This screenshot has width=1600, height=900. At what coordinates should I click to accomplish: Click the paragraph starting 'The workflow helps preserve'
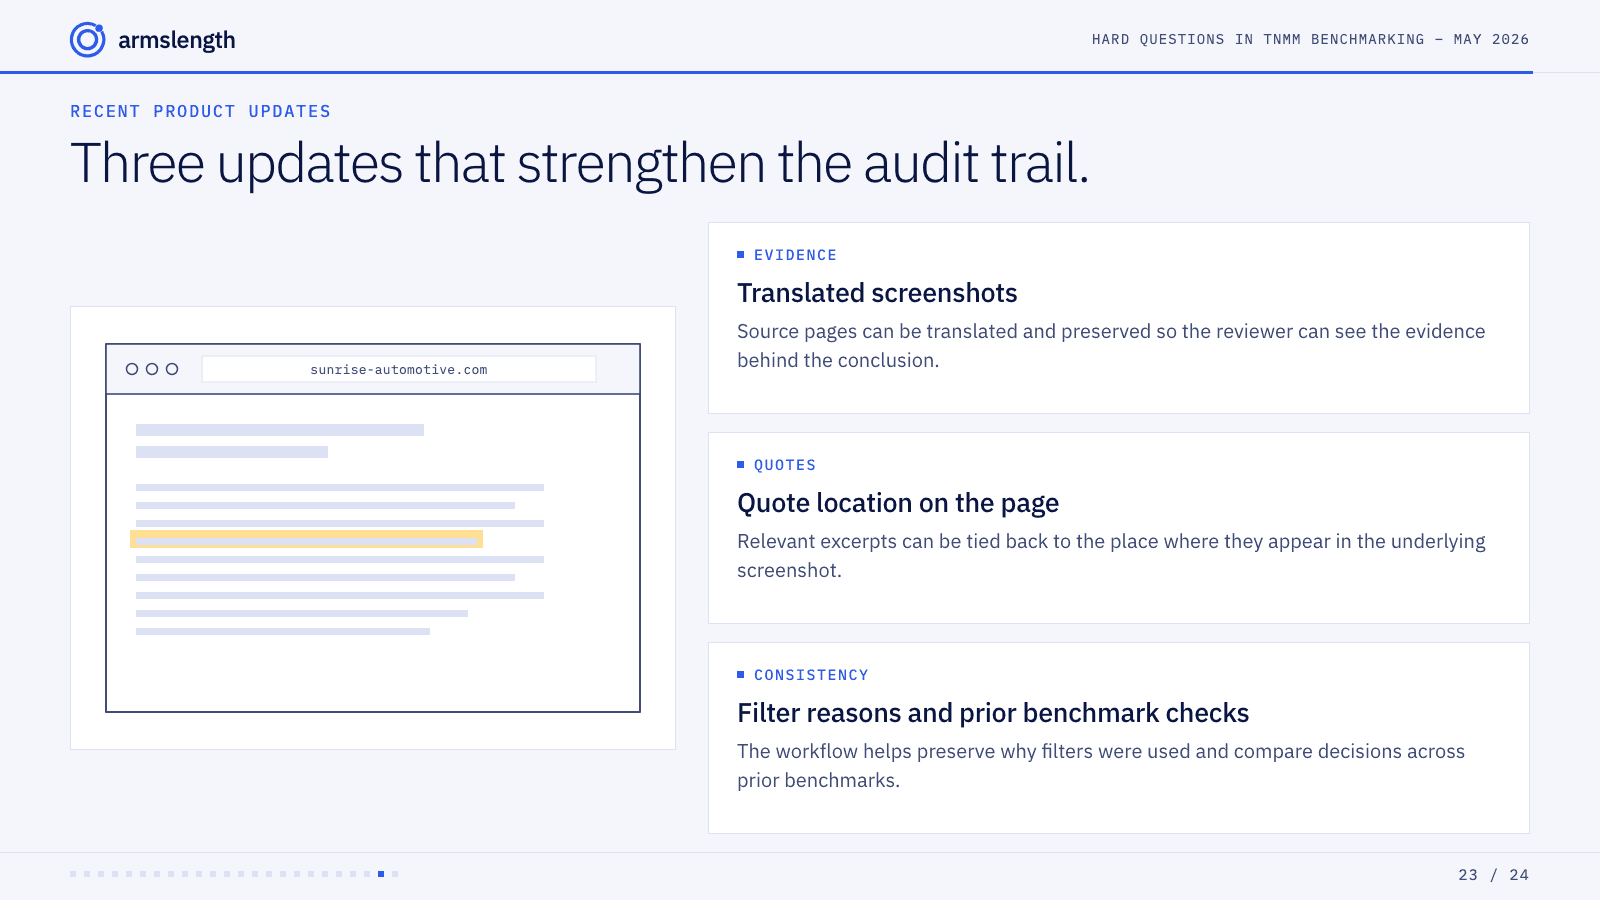point(1101,766)
